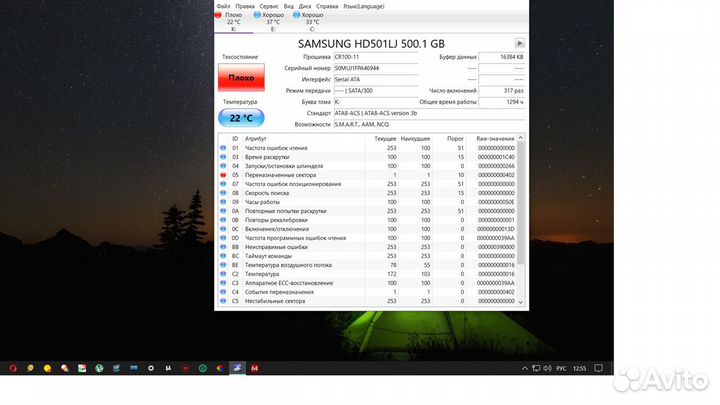Click the S.M.A.R.T., AAM, NCQ field
The image size is (720, 405).
coord(429,124)
